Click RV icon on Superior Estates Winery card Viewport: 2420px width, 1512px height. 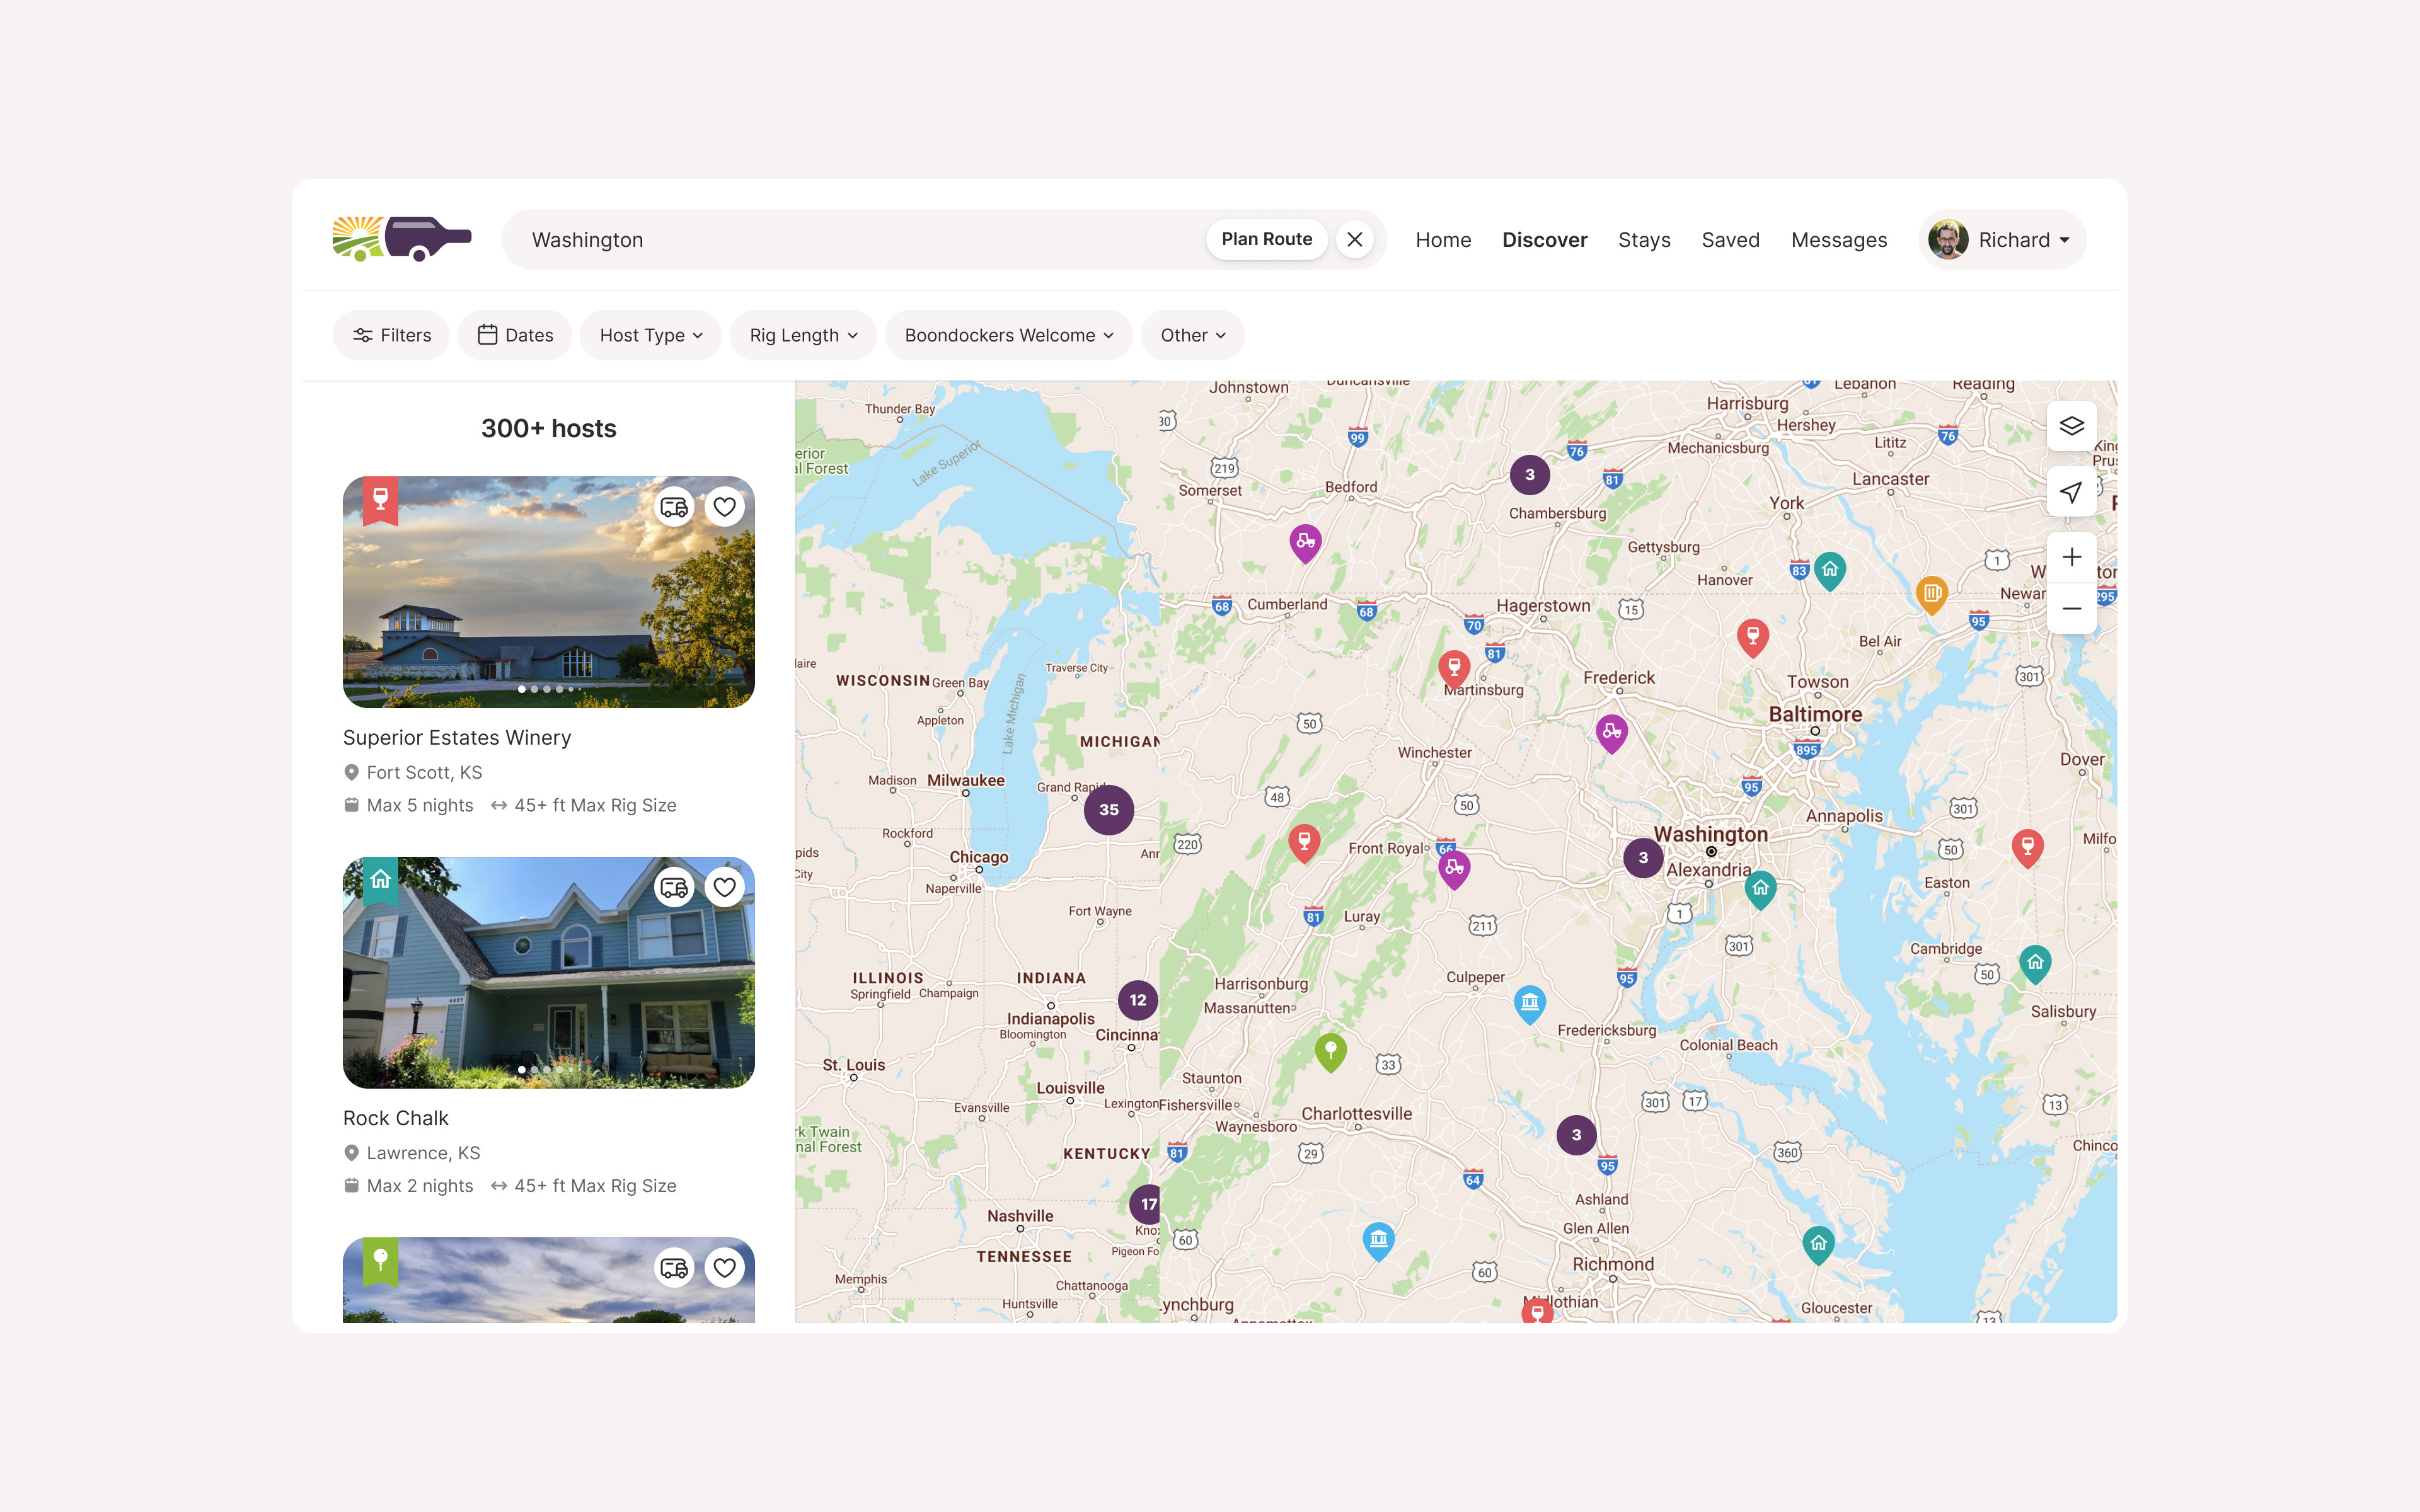[x=674, y=507]
